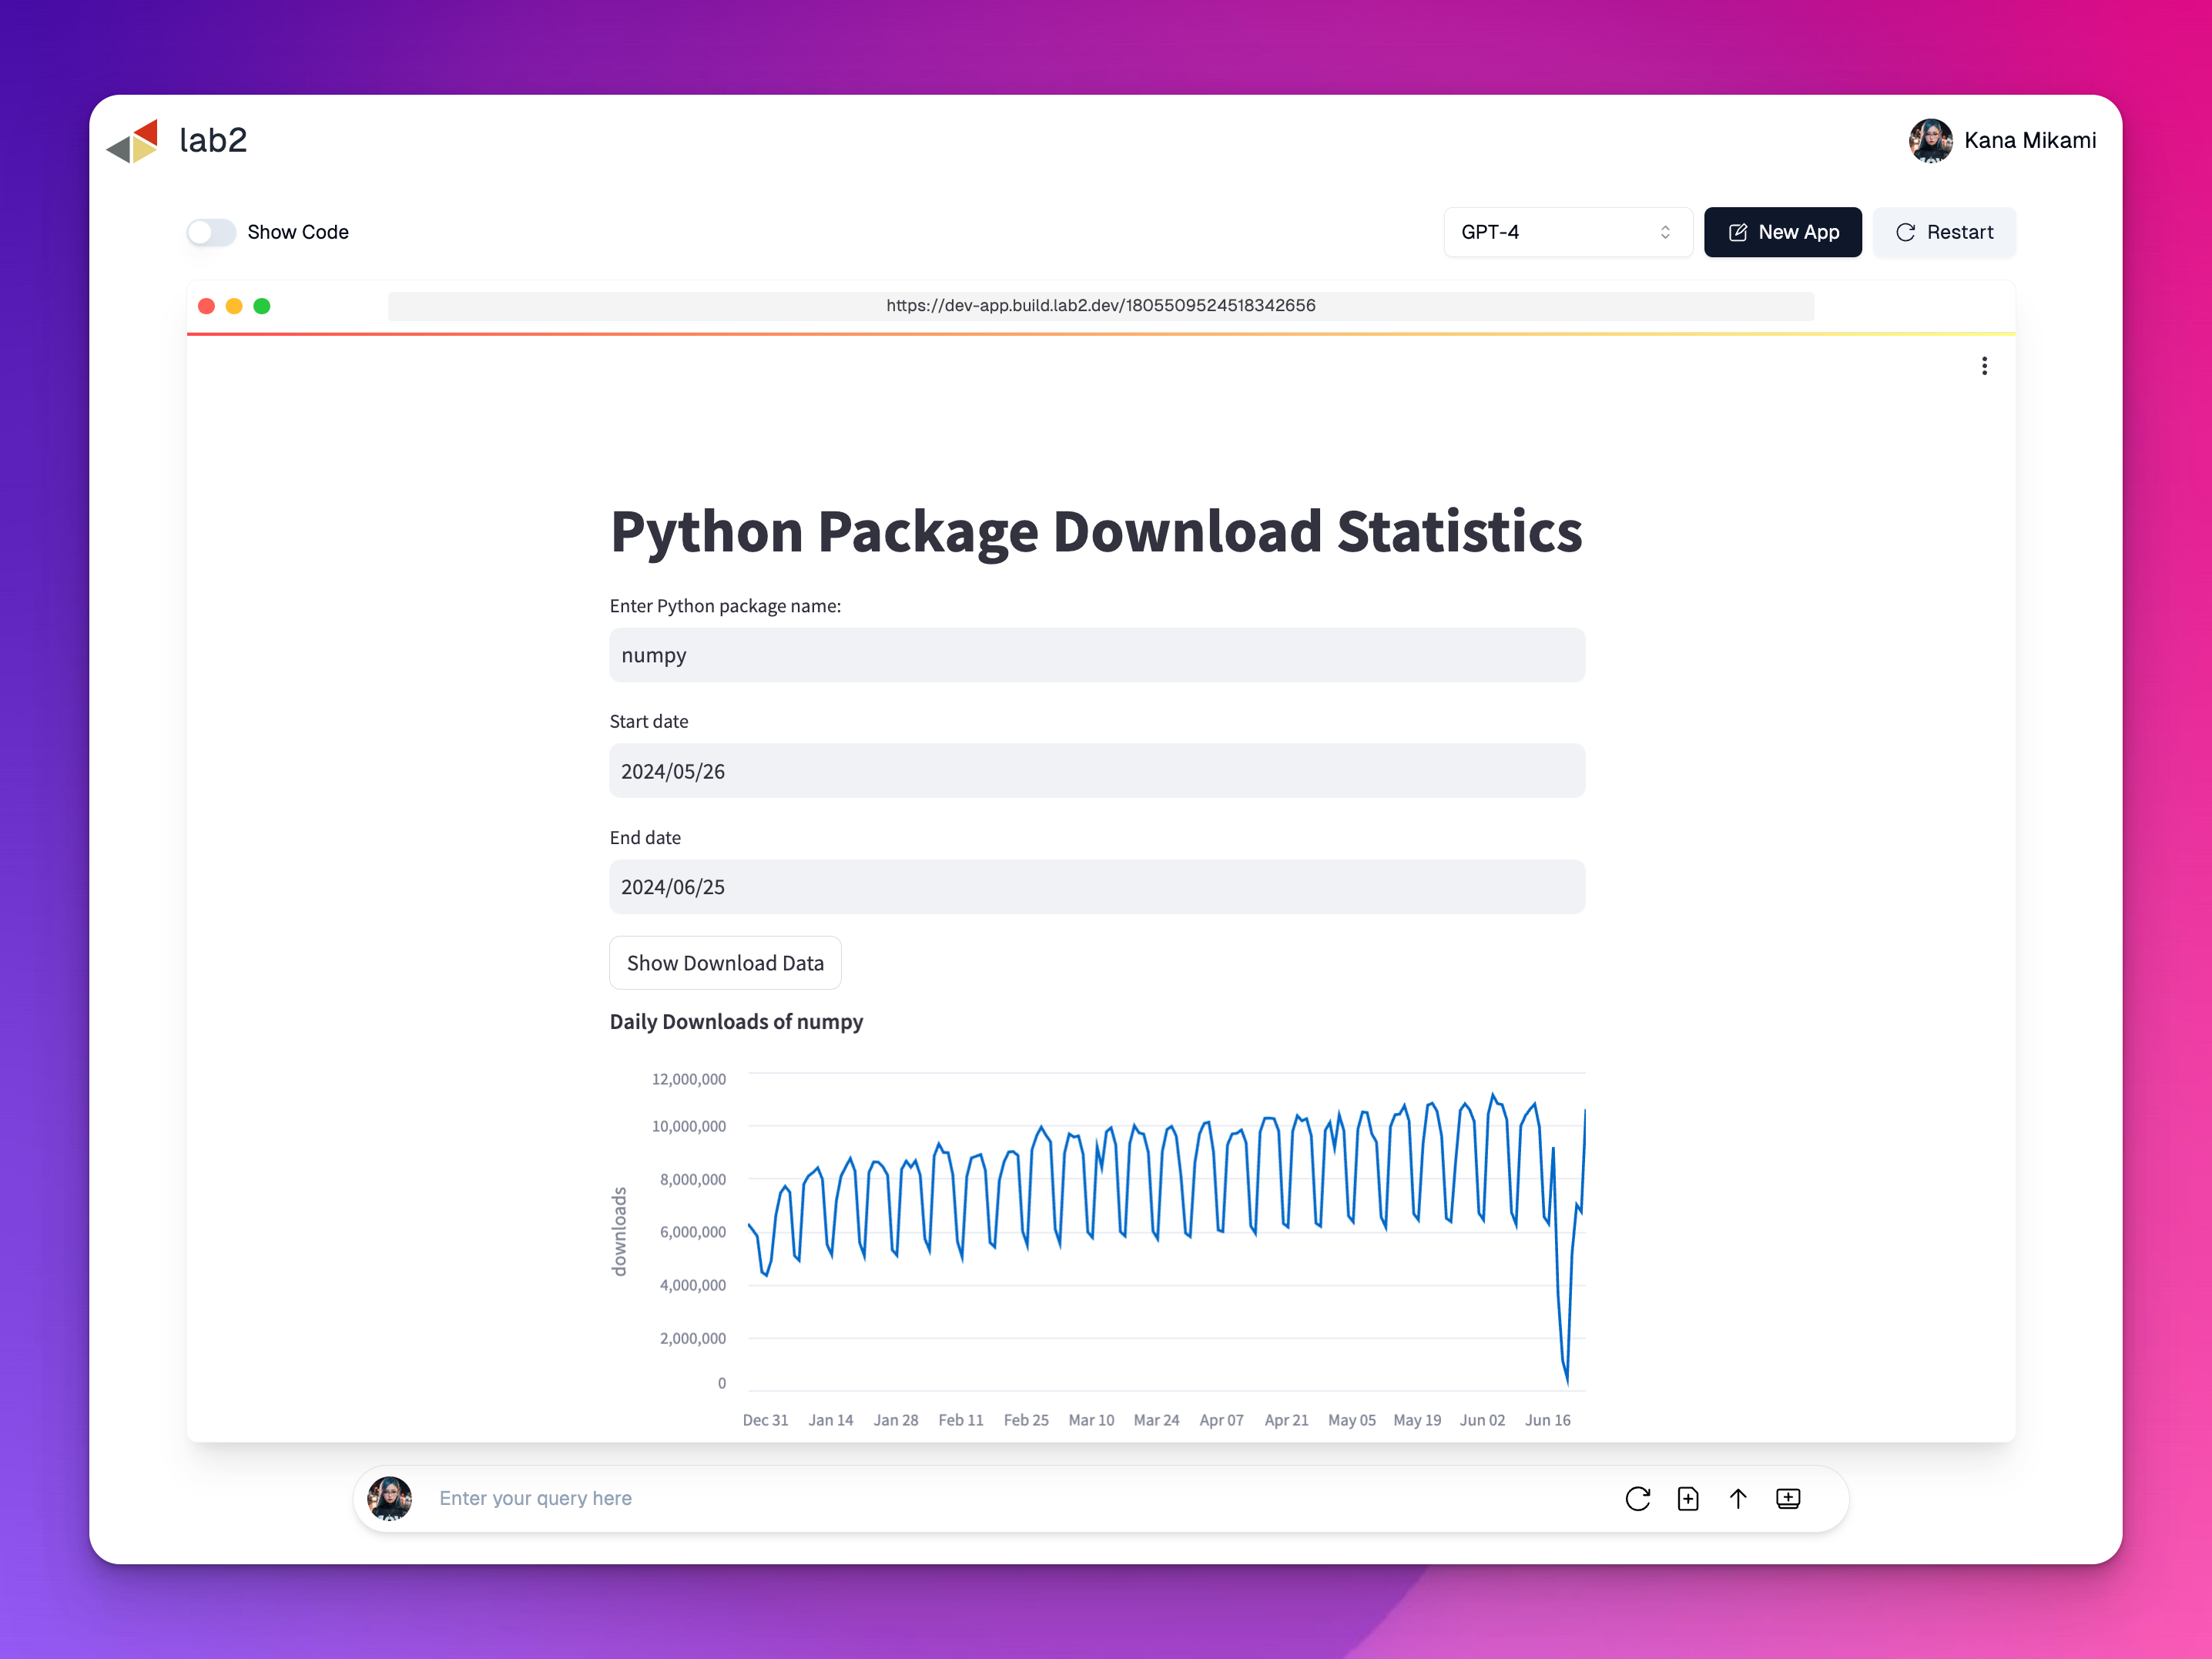2212x1659 pixels.
Task: Click the 2,000,000 y-axis label
Action: pyautogui.click(x=693, y=1338)
